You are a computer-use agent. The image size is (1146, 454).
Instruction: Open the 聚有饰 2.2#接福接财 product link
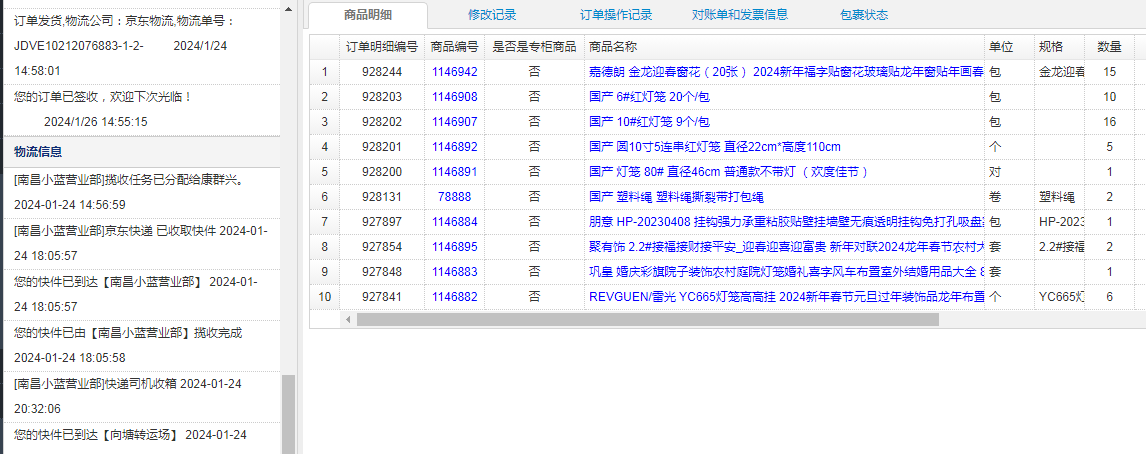[x=786, y=247]
